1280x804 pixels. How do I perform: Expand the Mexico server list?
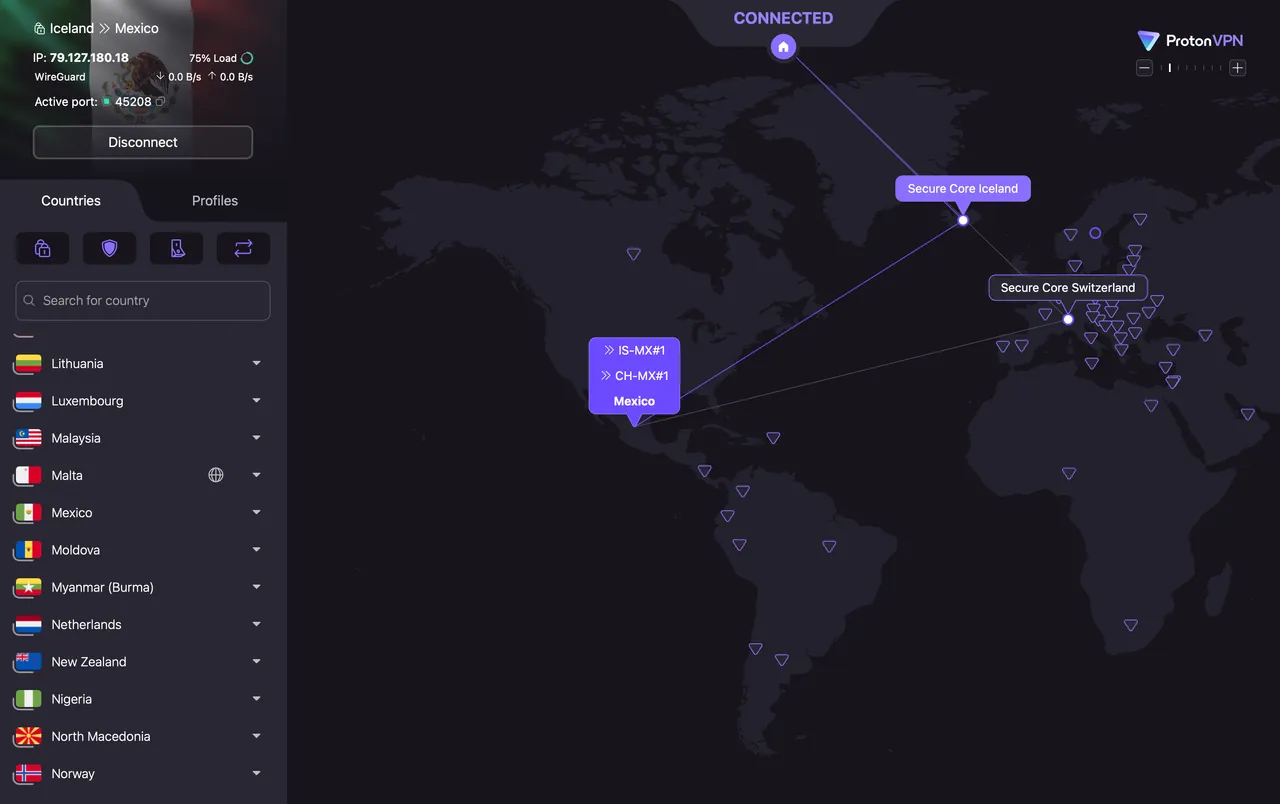coord(257,513)
